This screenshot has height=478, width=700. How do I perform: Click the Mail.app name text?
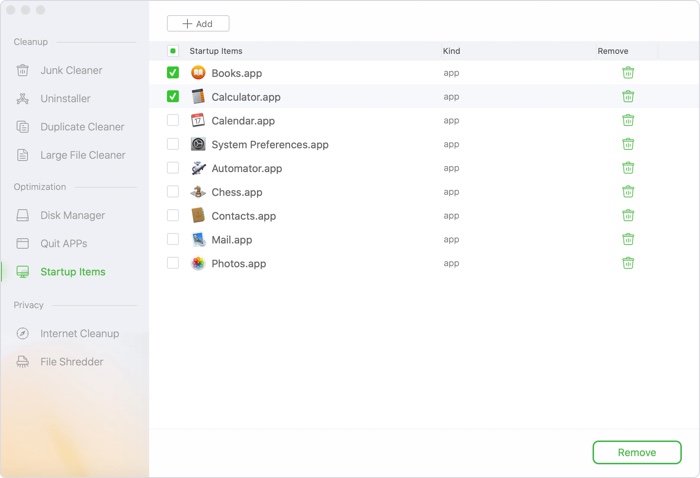(231, 240)
